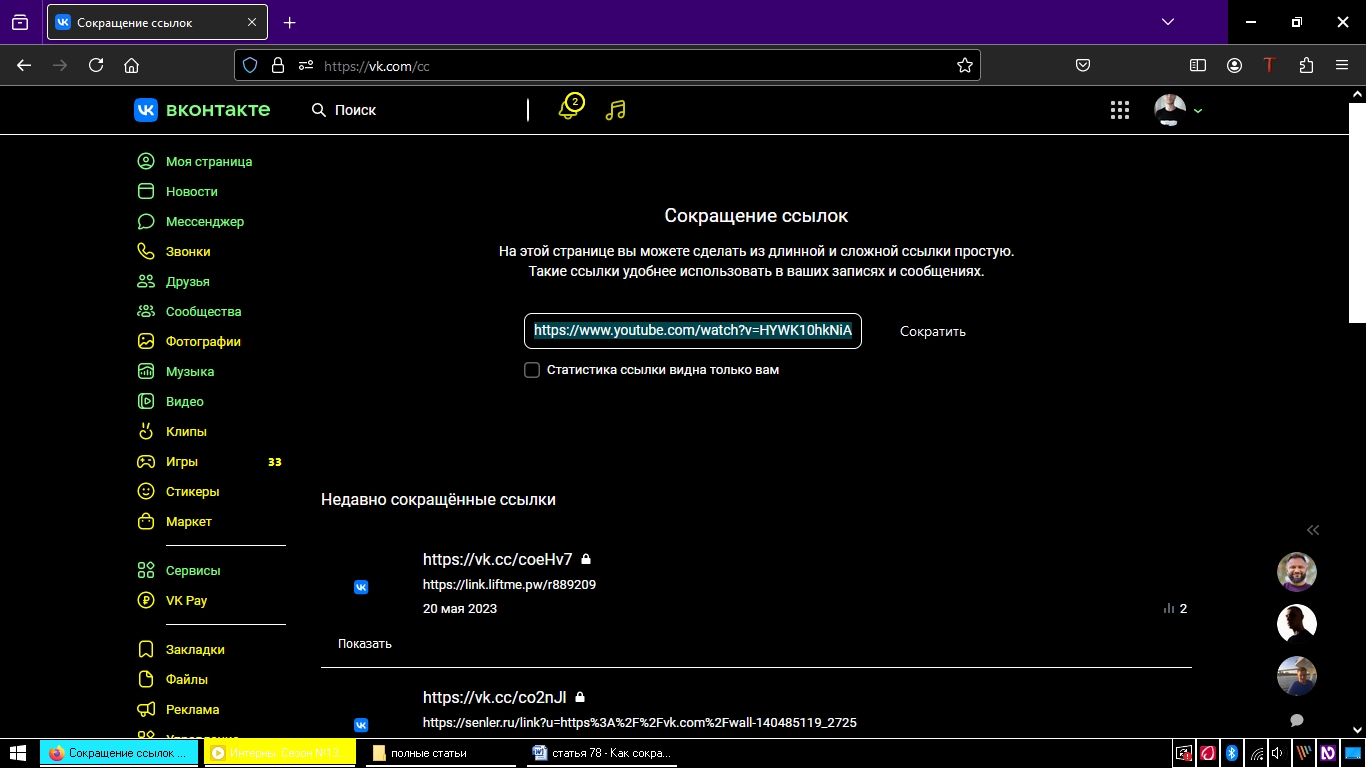Open chat with bearded contact avatar
The width and height of the screenshot is (1366, 768).
tap(1297, 572)
